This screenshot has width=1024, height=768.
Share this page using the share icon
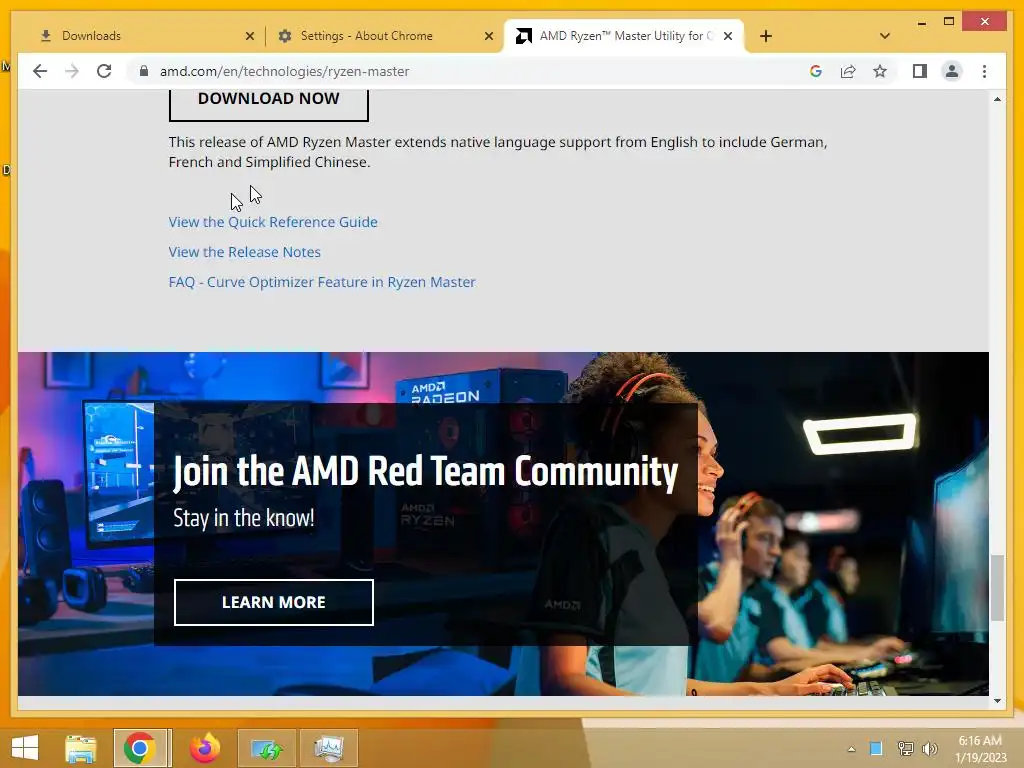[x=848, y=71]
